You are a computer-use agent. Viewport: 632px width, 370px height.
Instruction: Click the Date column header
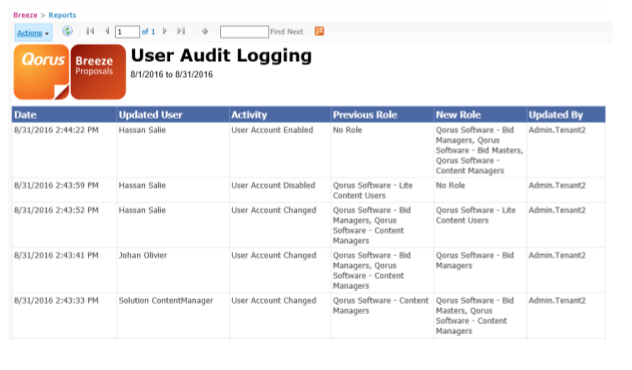click(64, 114)
